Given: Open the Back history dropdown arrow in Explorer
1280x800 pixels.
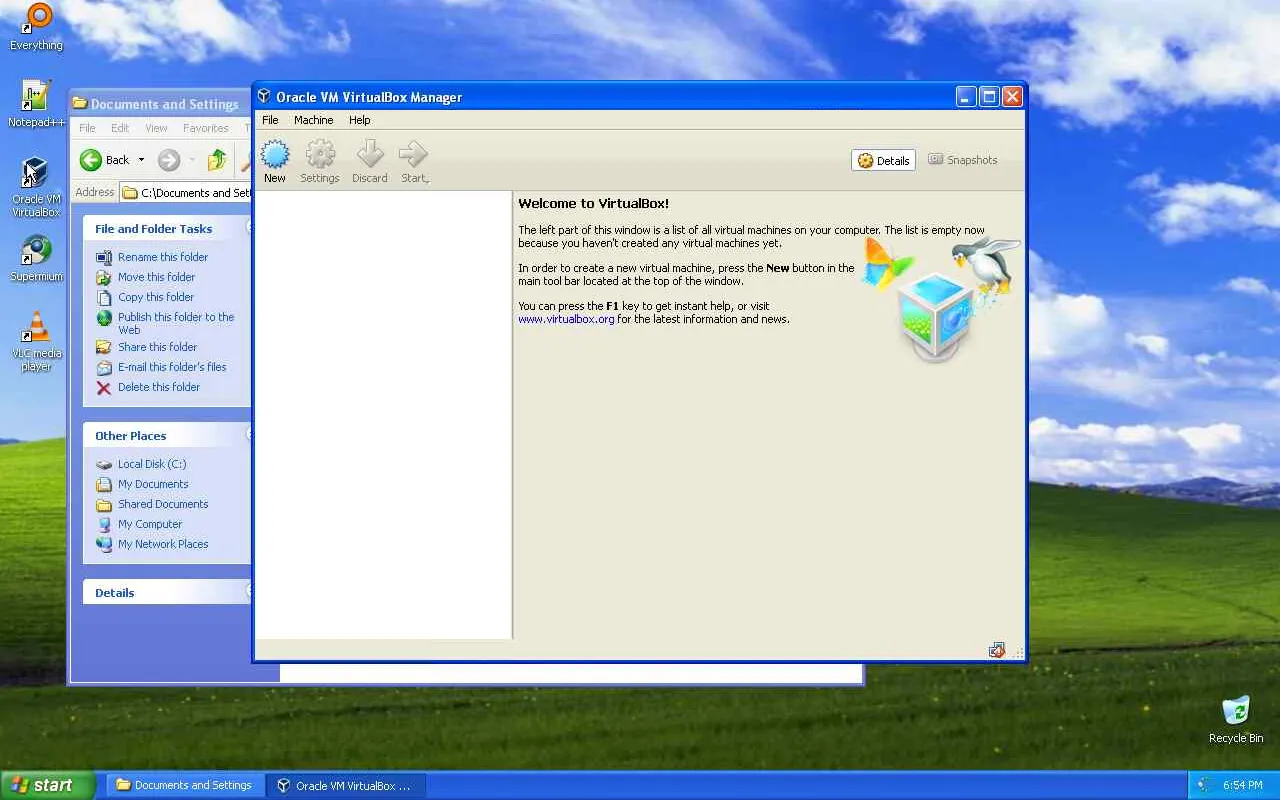Looking at the screenshot, I should pos(141,160).
